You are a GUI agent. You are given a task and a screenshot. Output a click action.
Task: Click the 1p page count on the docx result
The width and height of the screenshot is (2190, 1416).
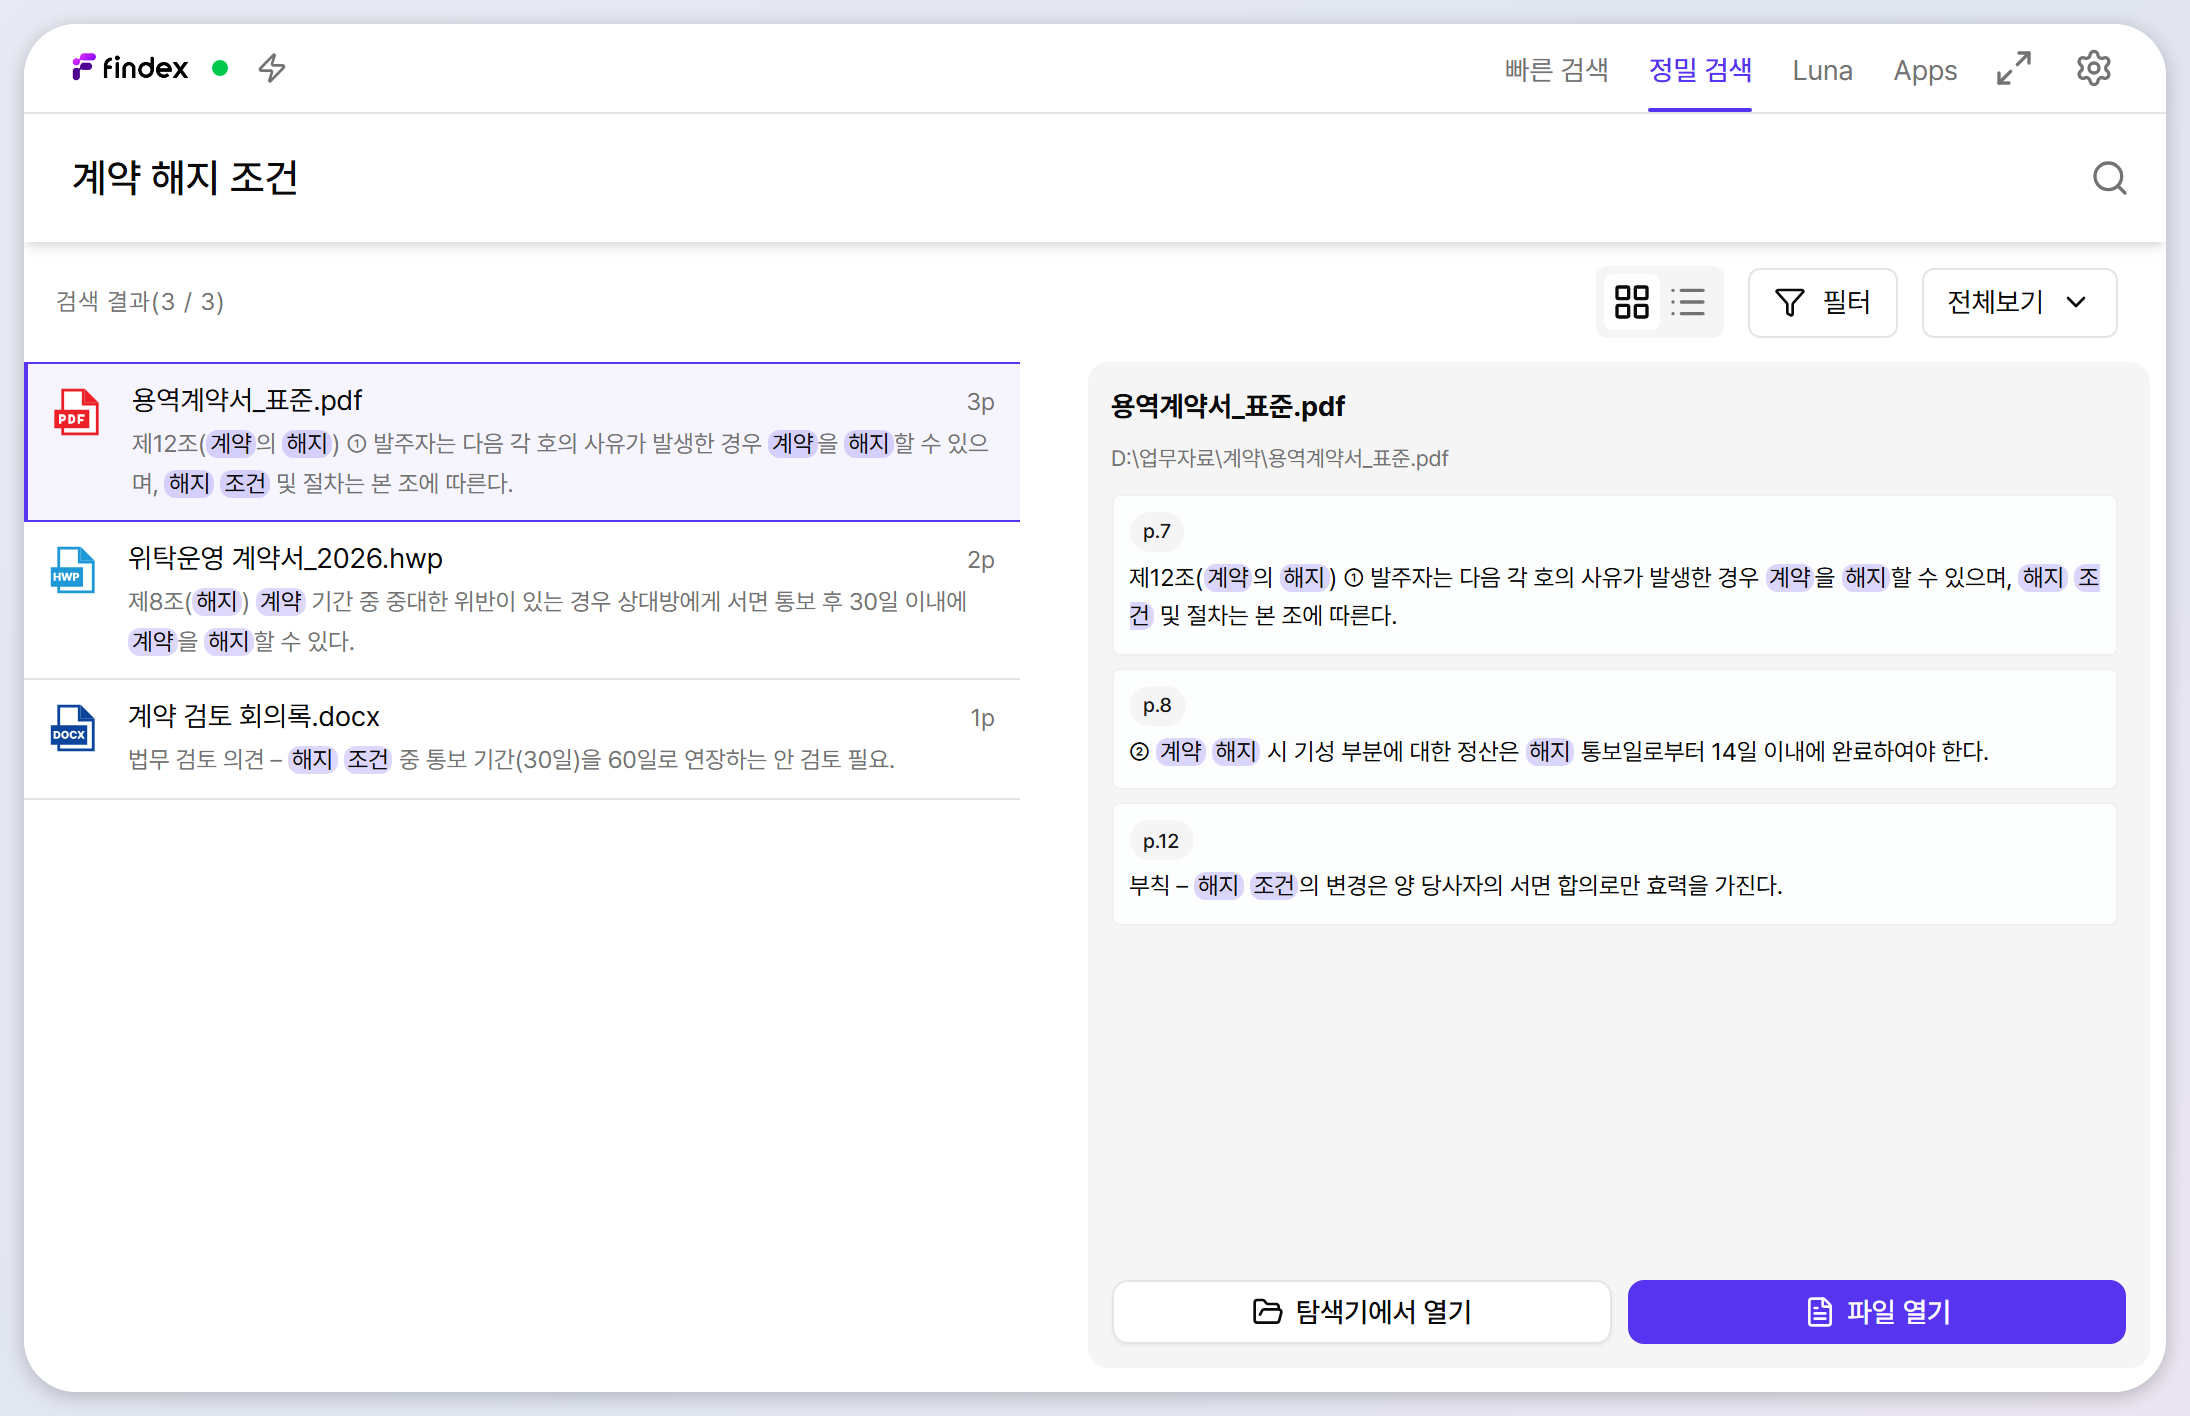point(982,717)
